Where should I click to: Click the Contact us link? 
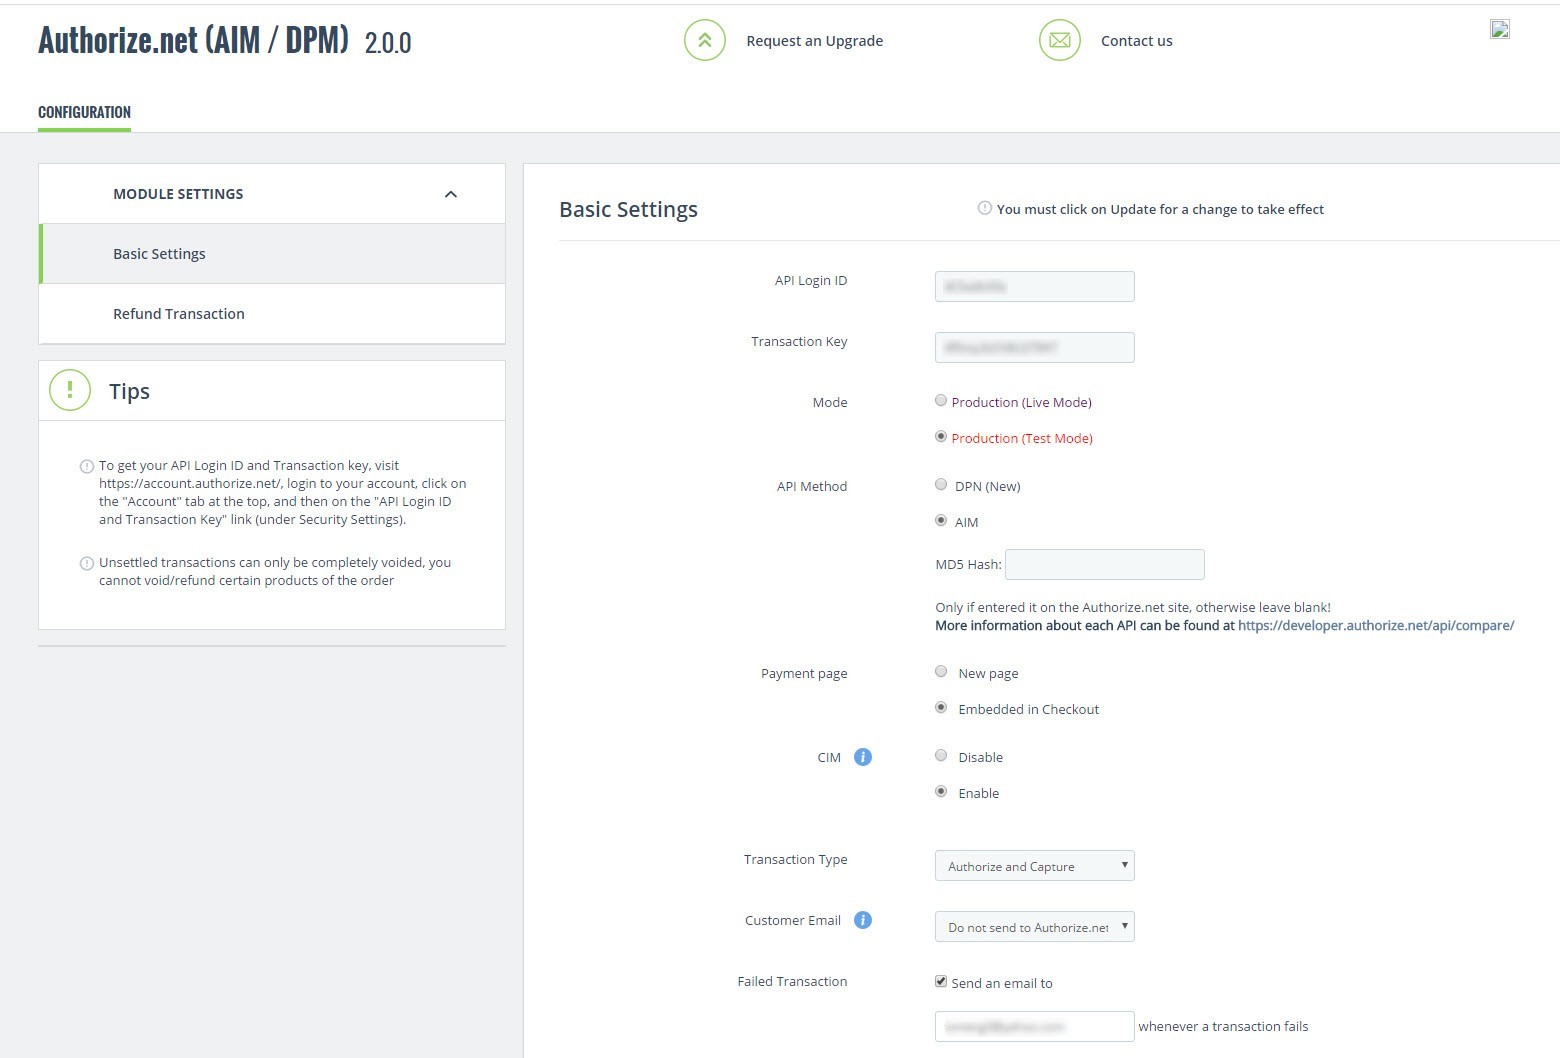click(x=1137, y=41)
